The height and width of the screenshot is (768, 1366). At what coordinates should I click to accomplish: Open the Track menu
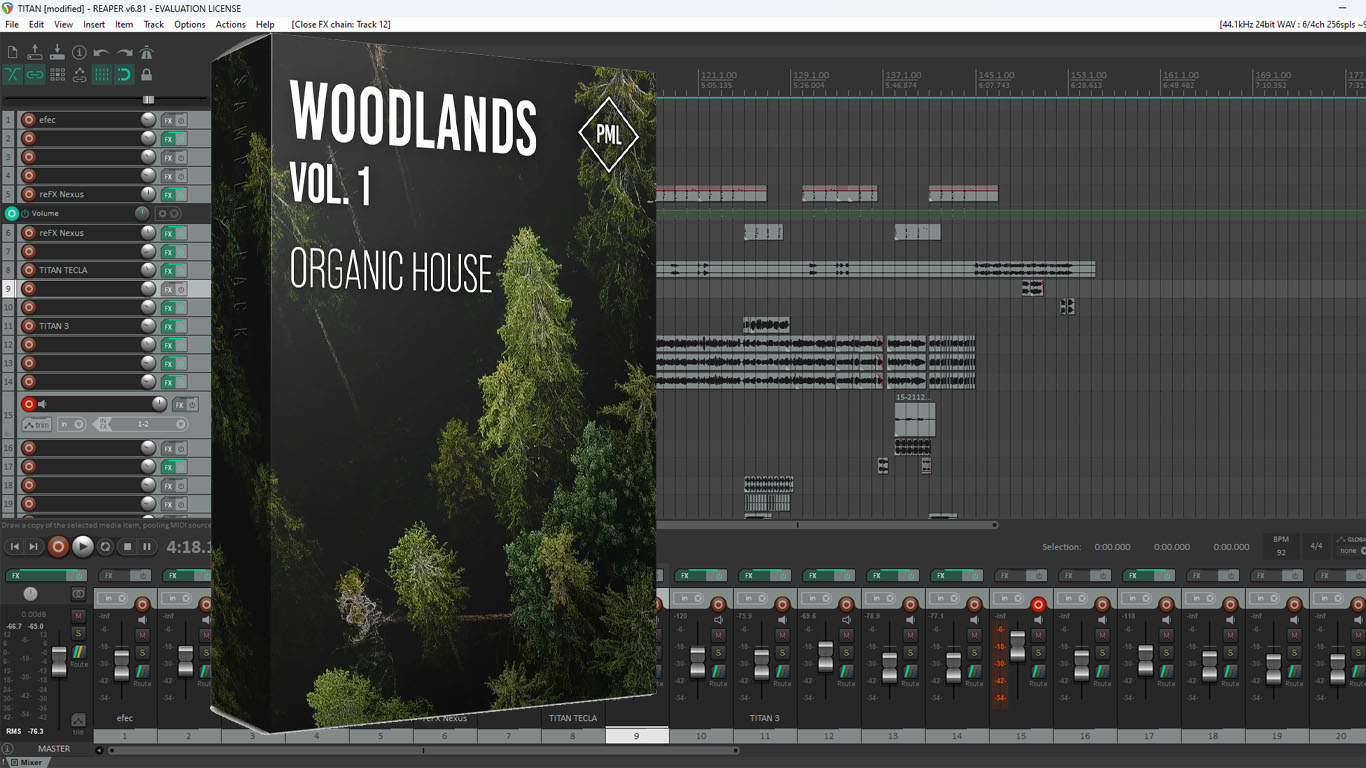click(154, 24)
